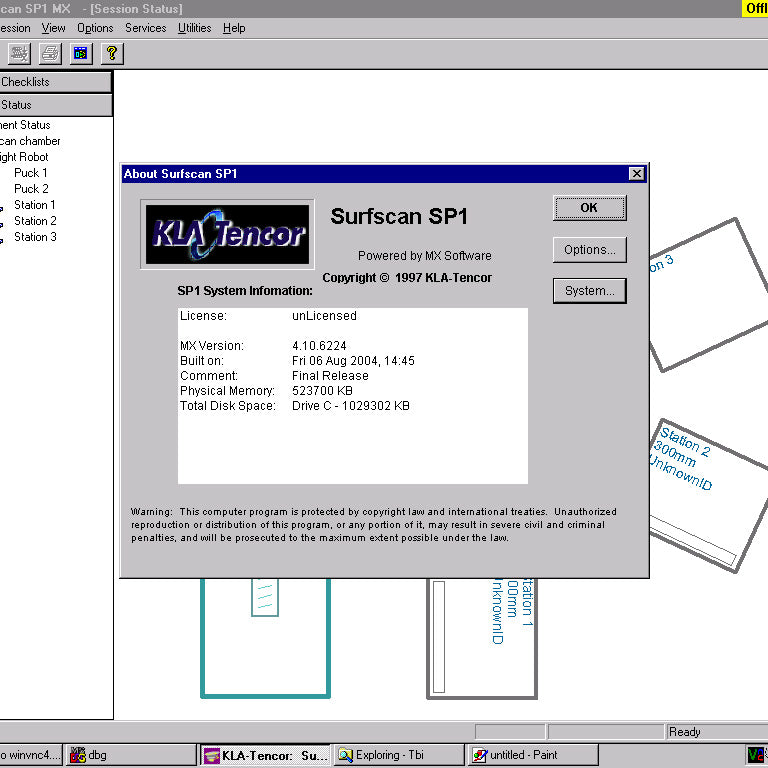Screen dimensions: 768x768
Task: Open System... information button
Action: coord(590,291)
